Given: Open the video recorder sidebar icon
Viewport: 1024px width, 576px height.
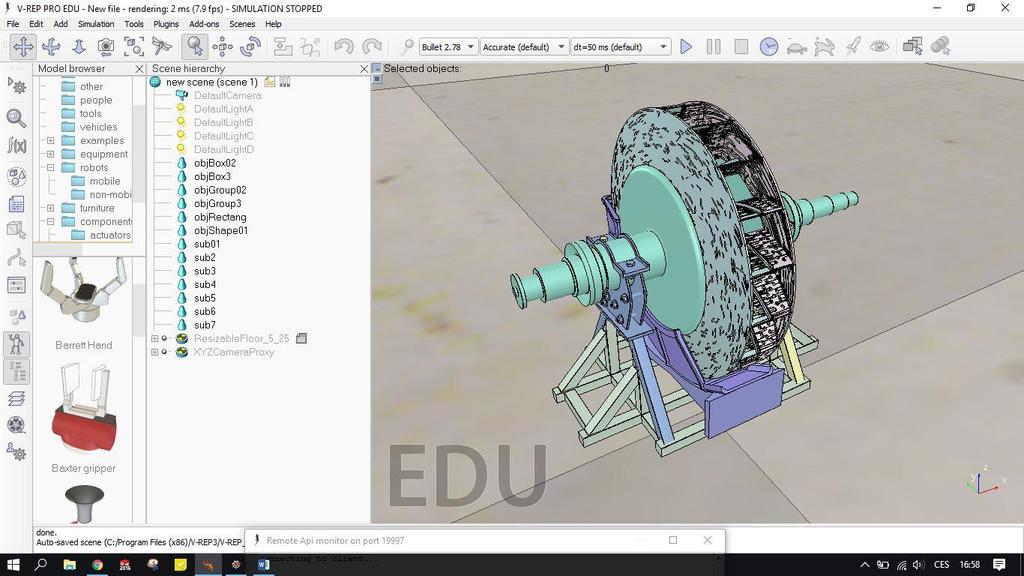Looking at the screenshot, I should [x=16, y=425].
